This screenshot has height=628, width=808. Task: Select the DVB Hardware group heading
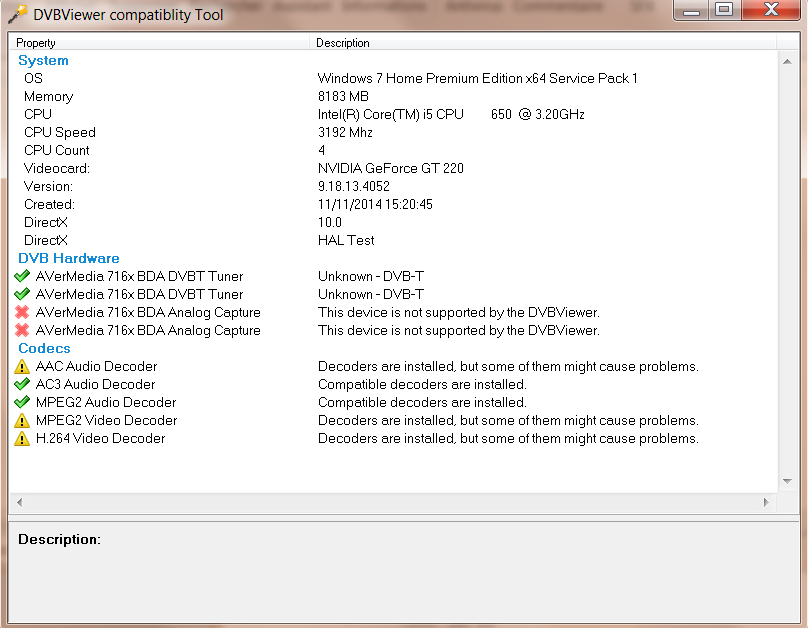69,258
